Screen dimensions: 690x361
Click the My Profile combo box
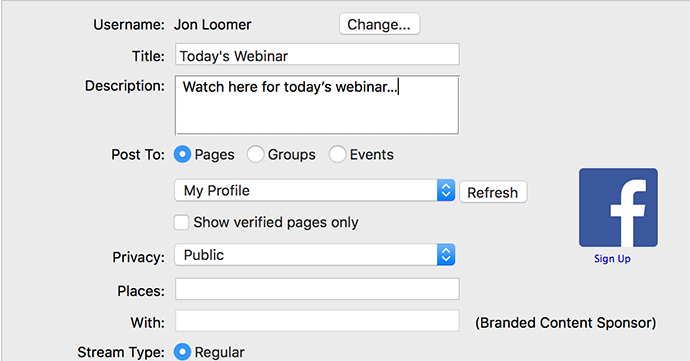315,191
